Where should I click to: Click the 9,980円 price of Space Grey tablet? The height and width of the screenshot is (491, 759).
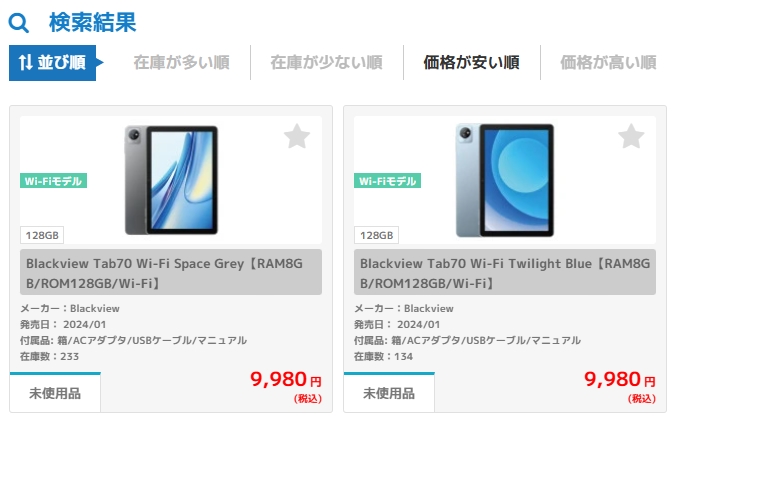[x=286, y=380]
